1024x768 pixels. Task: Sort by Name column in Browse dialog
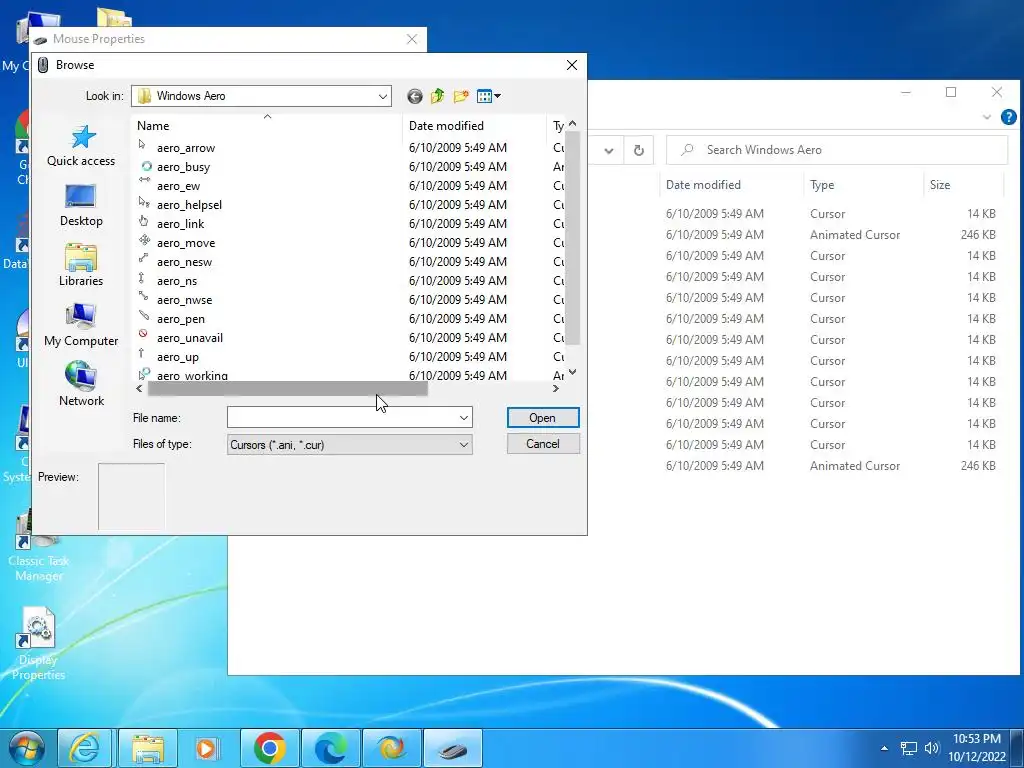tap(267, 126)
